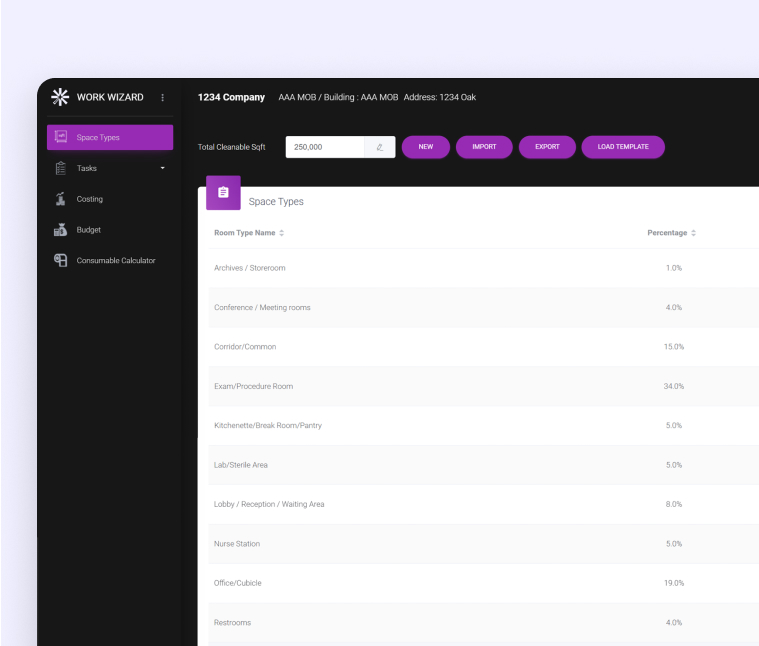Select the Archives / Storeroom row
The image size is (759, 646).
(x=484, y=268)
